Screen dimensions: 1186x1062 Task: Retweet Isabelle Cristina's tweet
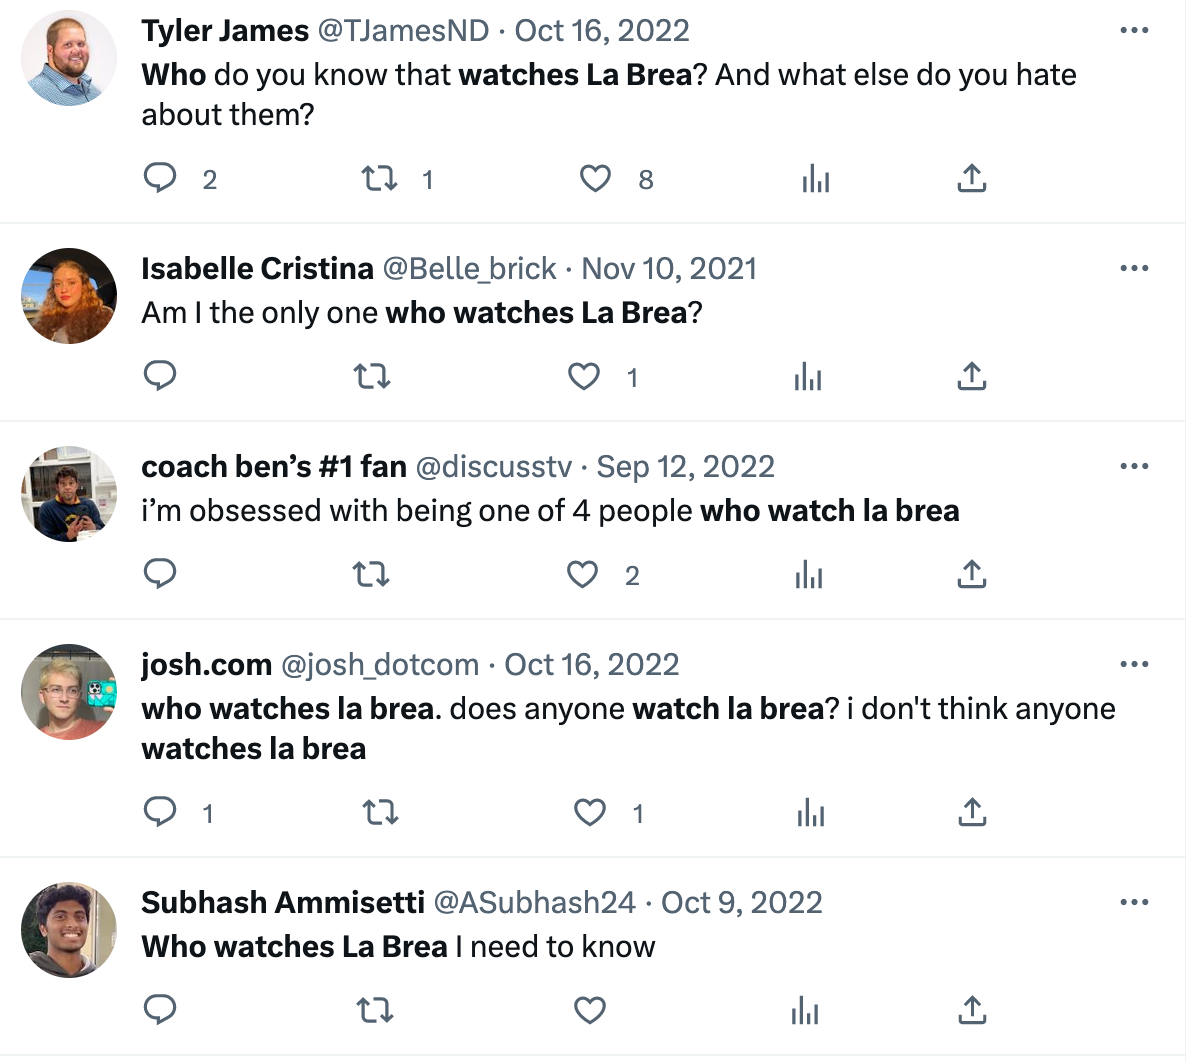372,376
